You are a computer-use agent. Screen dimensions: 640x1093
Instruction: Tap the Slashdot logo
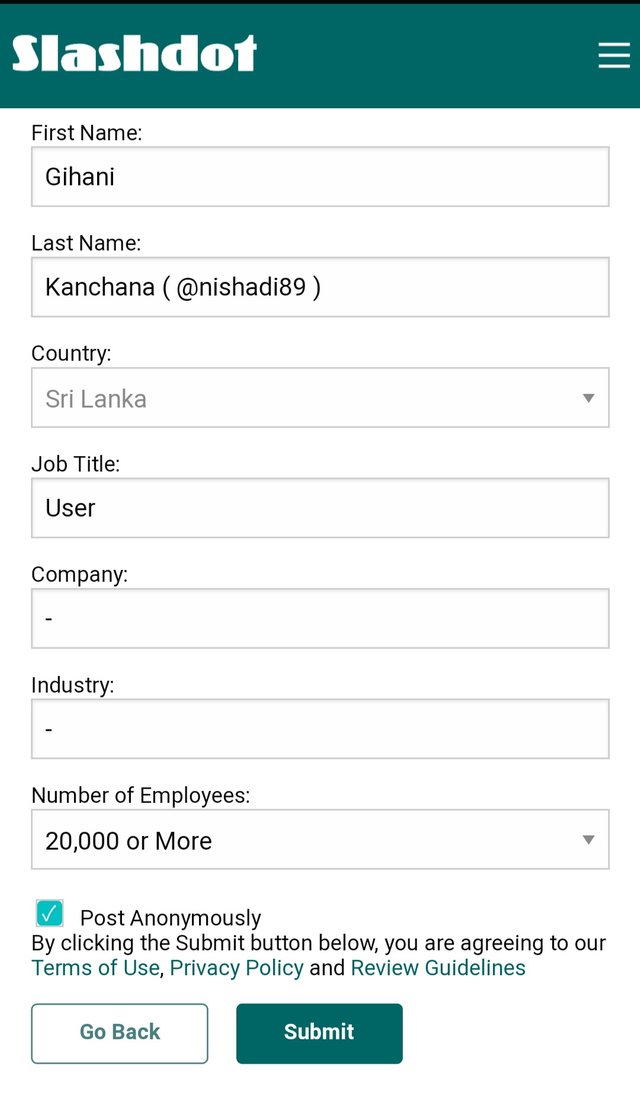135,54
